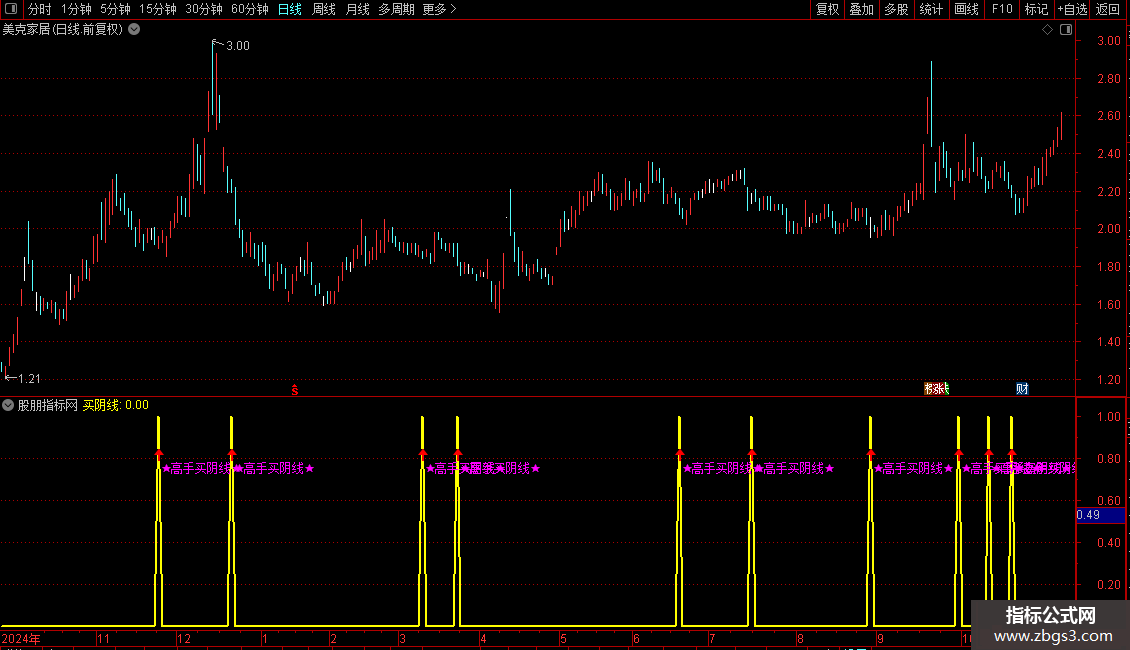Click the event marker left of 财
The width and height of the screenshot is (1130, 650).
[x=936, y=389]
